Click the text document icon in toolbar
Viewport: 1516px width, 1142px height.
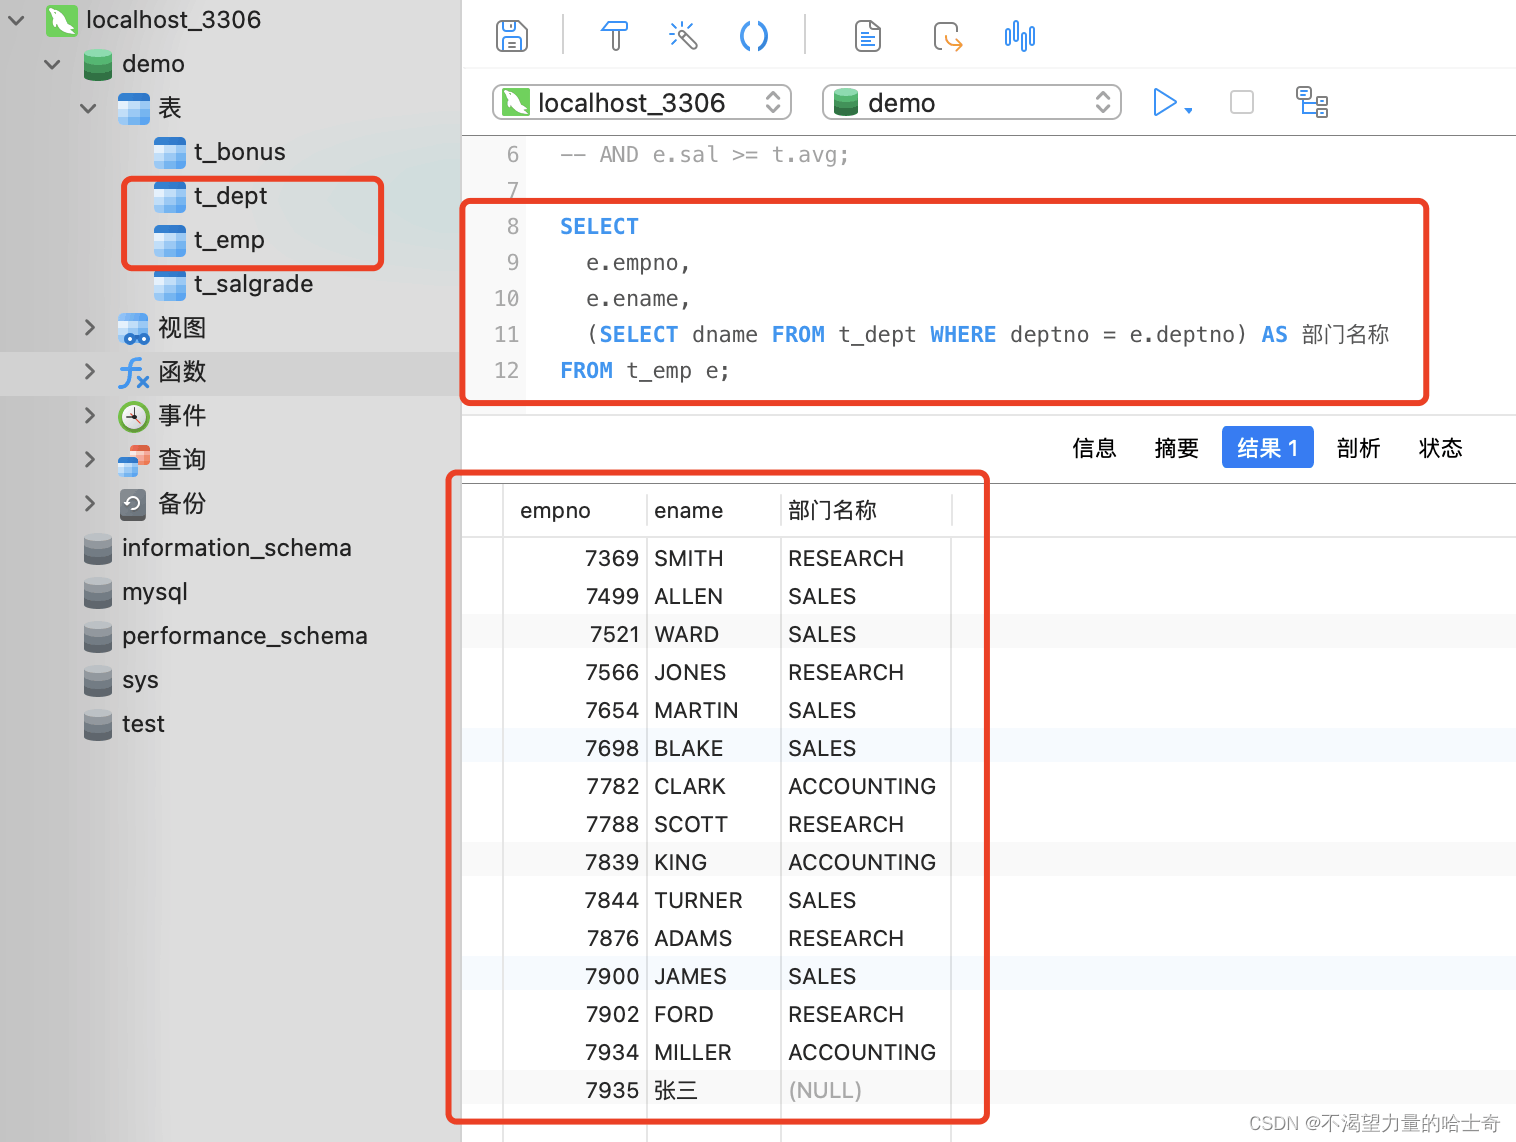867,37
